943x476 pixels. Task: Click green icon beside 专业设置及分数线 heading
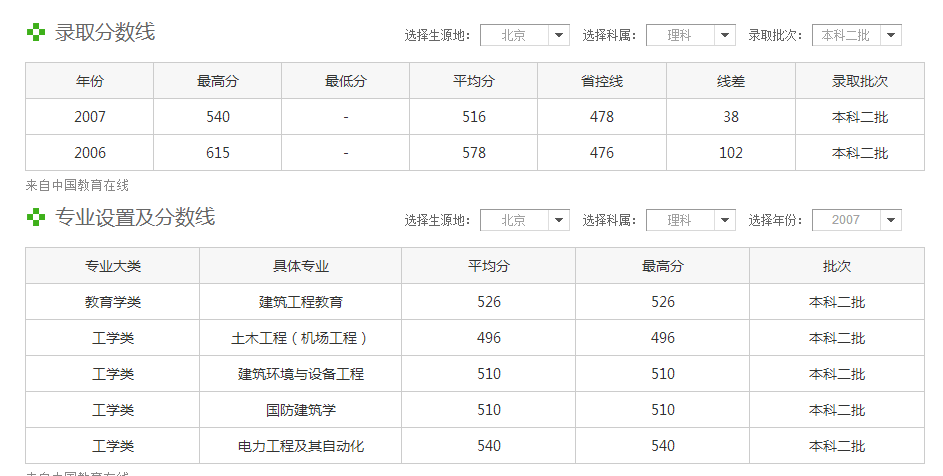point(36,217)
